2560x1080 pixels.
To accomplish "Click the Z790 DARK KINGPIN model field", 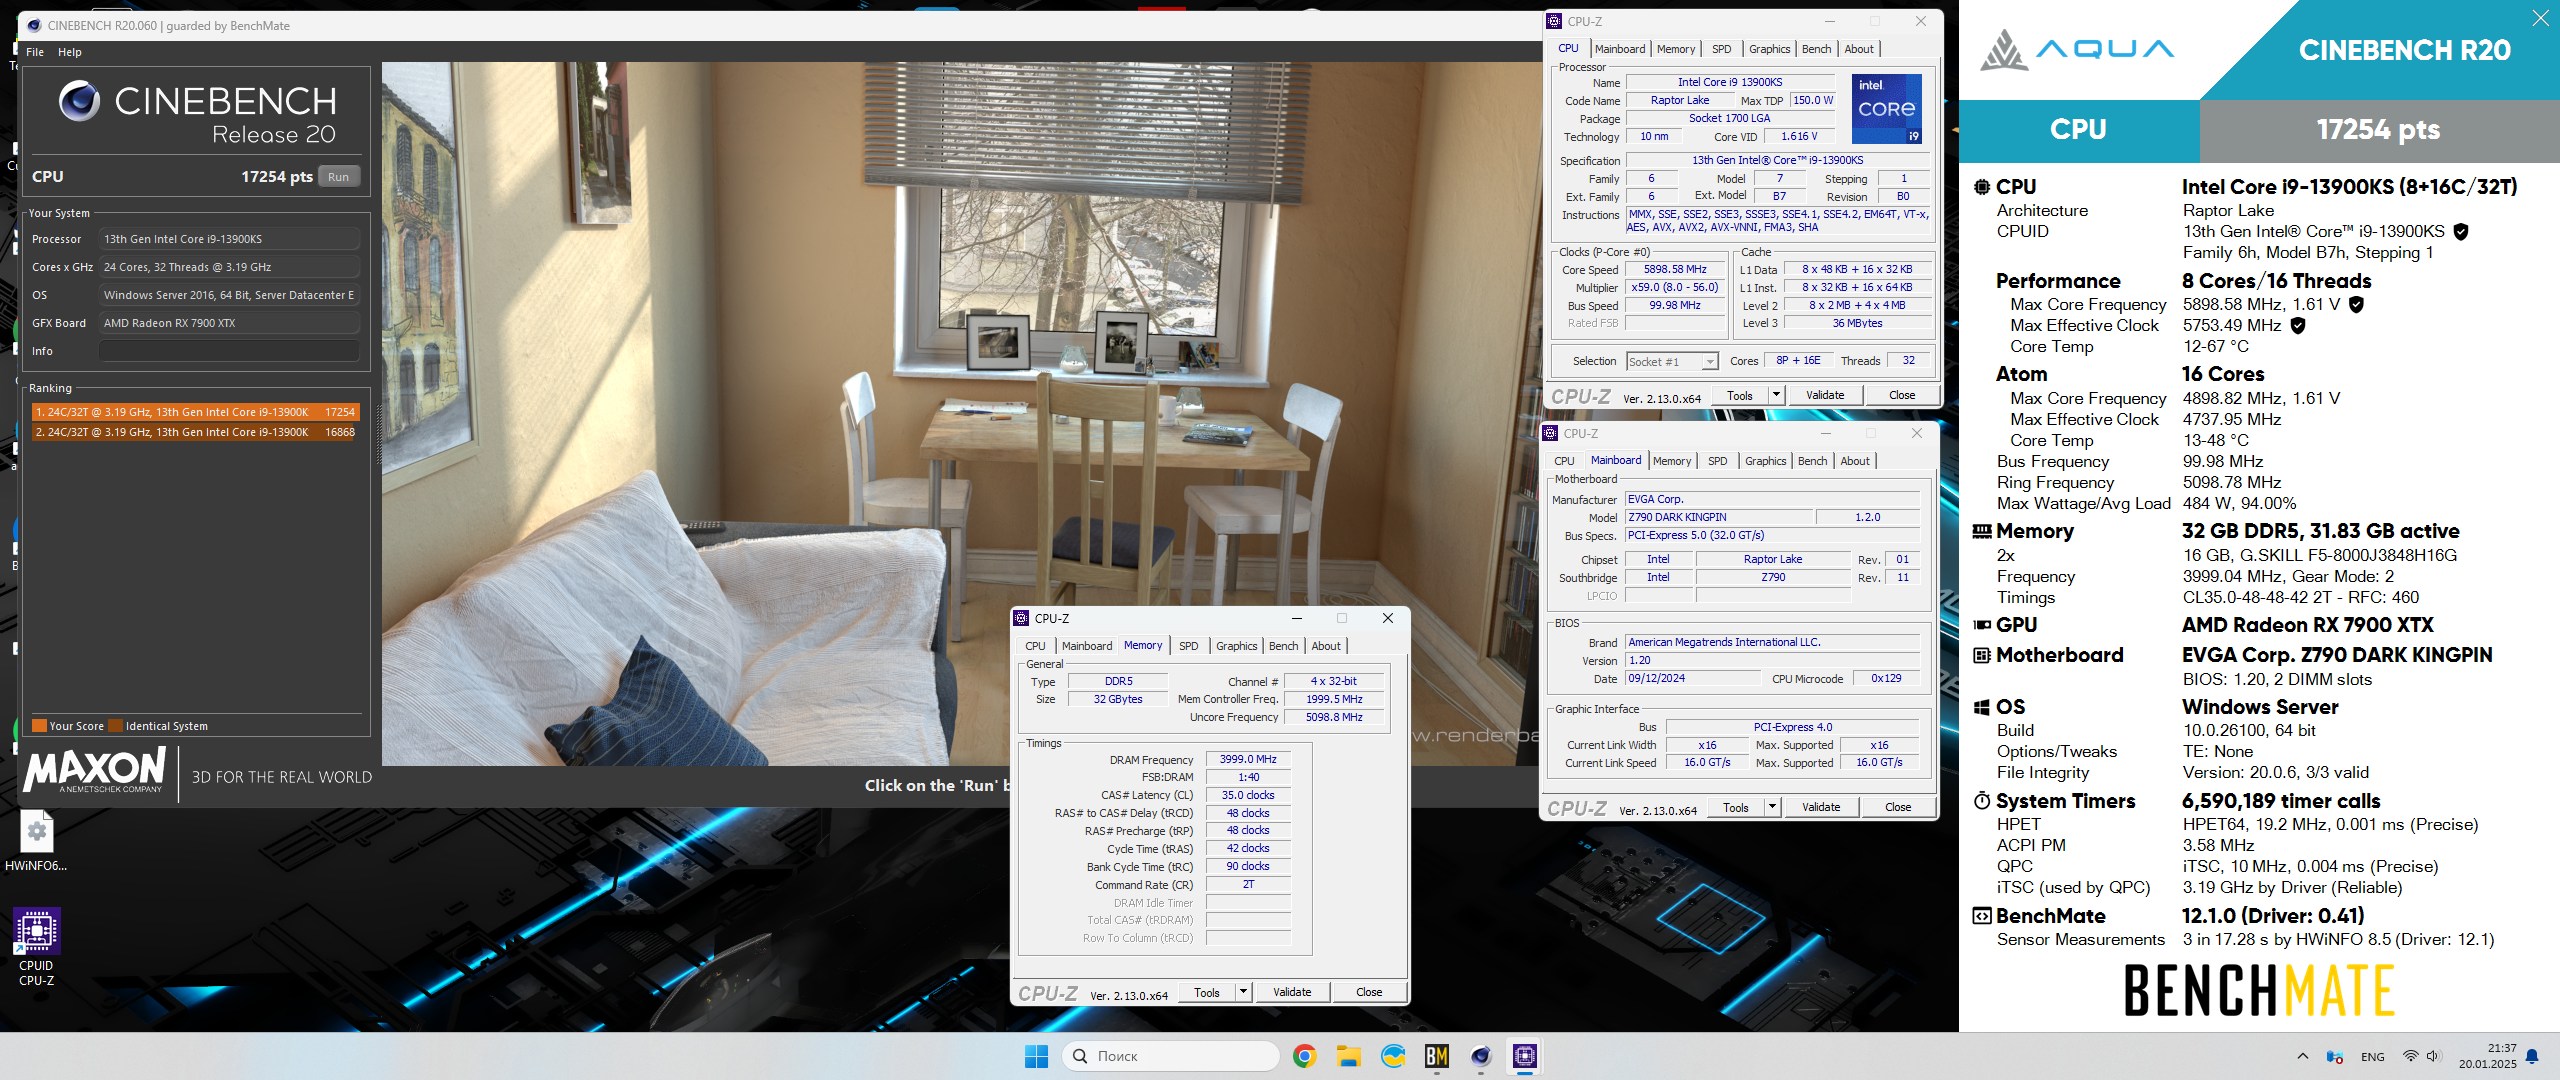I will click(1719, 518).
